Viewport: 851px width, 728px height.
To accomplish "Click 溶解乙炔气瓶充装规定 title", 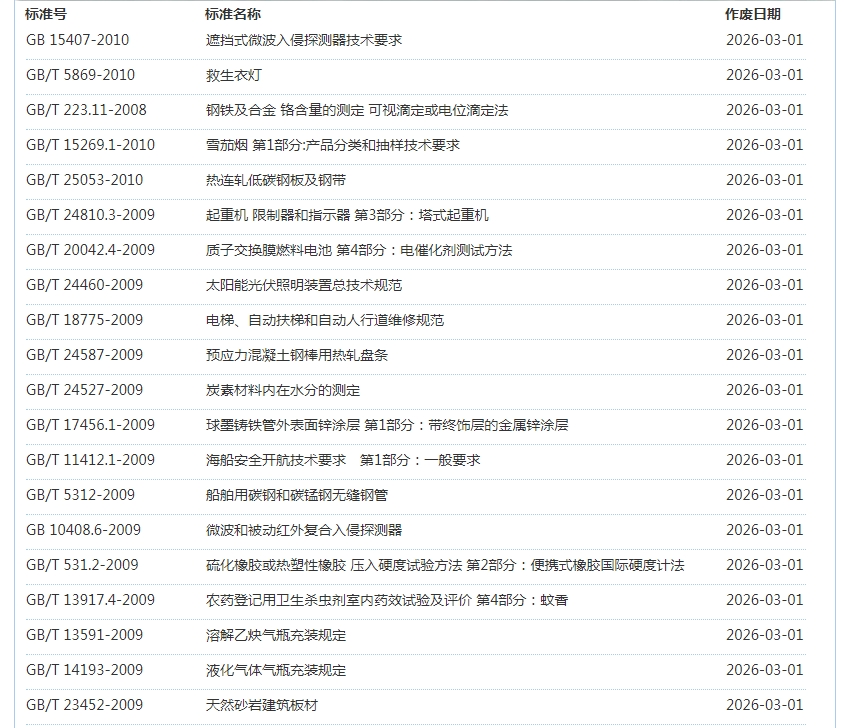I will [275, 635].
